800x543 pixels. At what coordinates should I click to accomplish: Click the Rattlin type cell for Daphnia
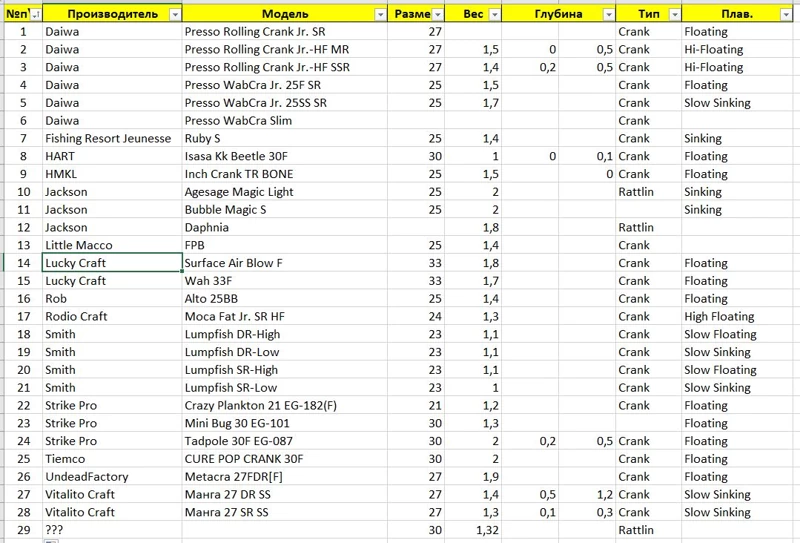click(x=647, y=227)
